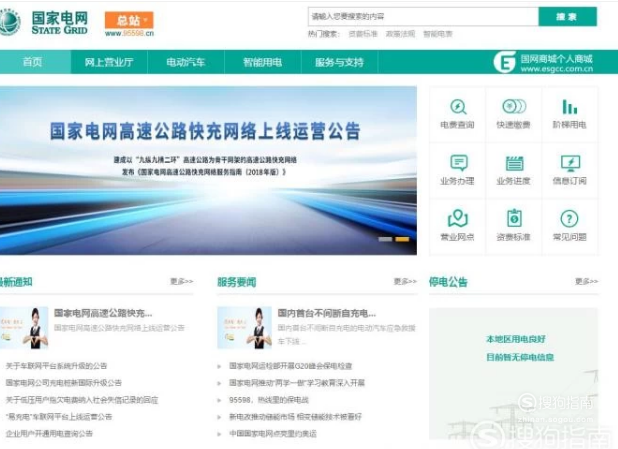Open the 资费标准 clipboard icon
The image size is (618, 449).
point(514,218)
